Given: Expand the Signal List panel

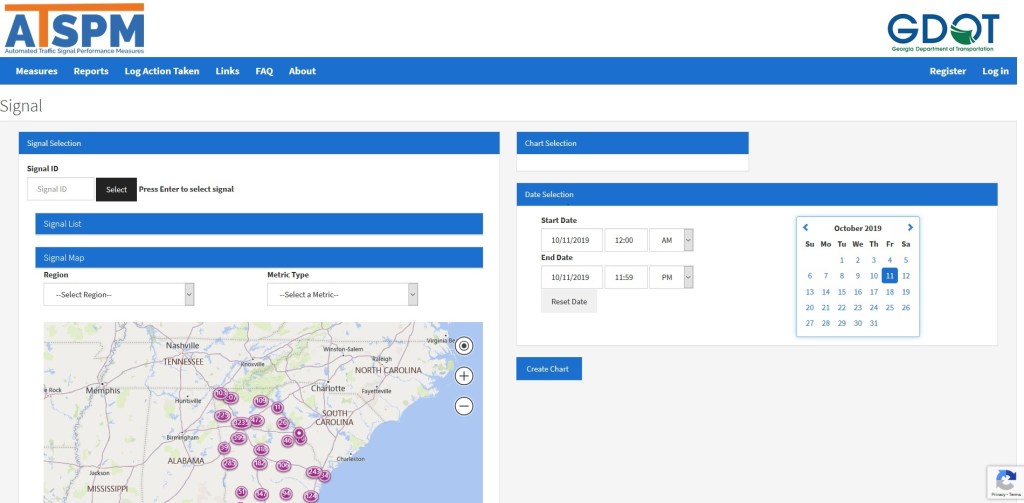Looking at the screenshot, I should pyautogui.click(x=259, y=224).
